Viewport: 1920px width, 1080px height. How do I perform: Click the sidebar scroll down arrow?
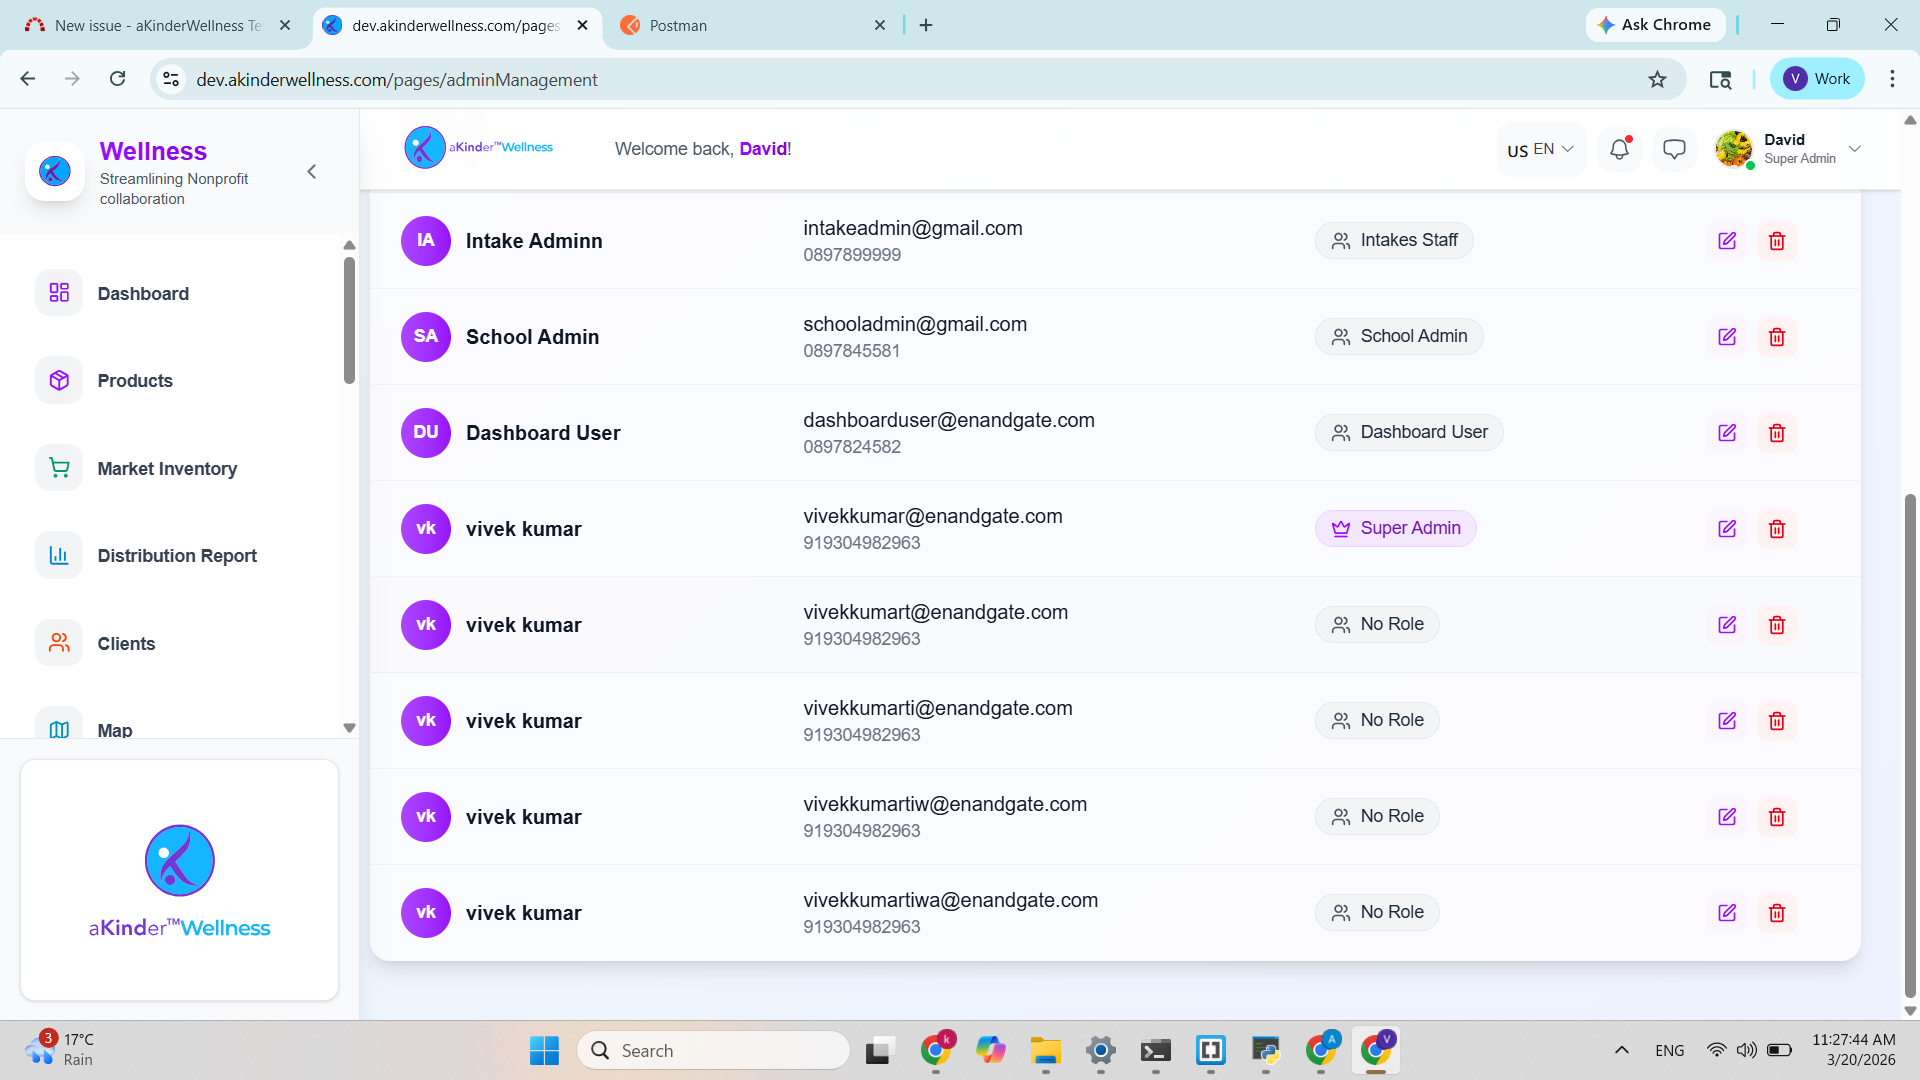[x=349, y=728]
